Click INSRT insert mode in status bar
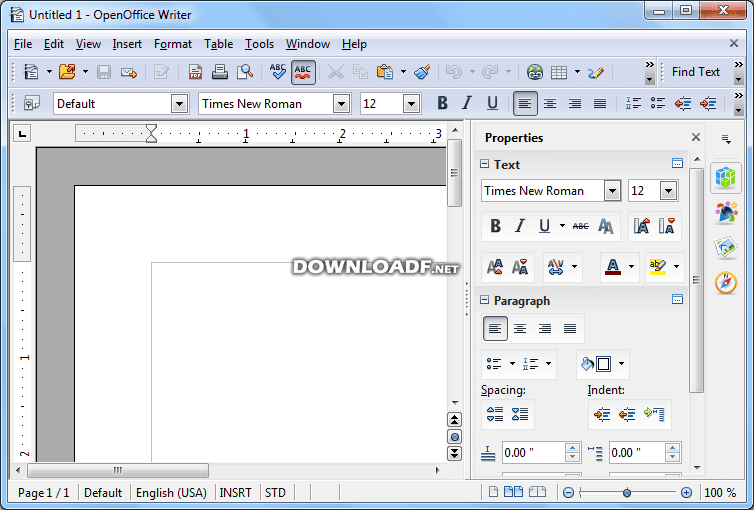This screenshot has height=510, width=754. 235,493
